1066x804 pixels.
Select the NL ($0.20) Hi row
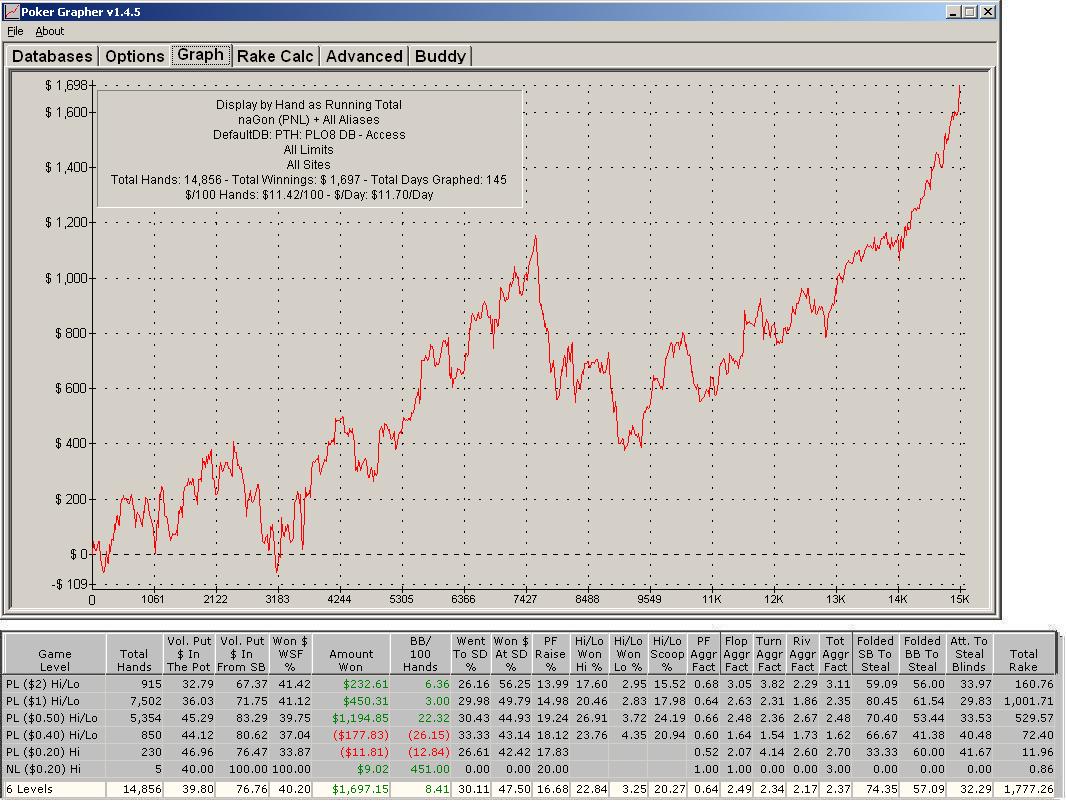[530, 769]
